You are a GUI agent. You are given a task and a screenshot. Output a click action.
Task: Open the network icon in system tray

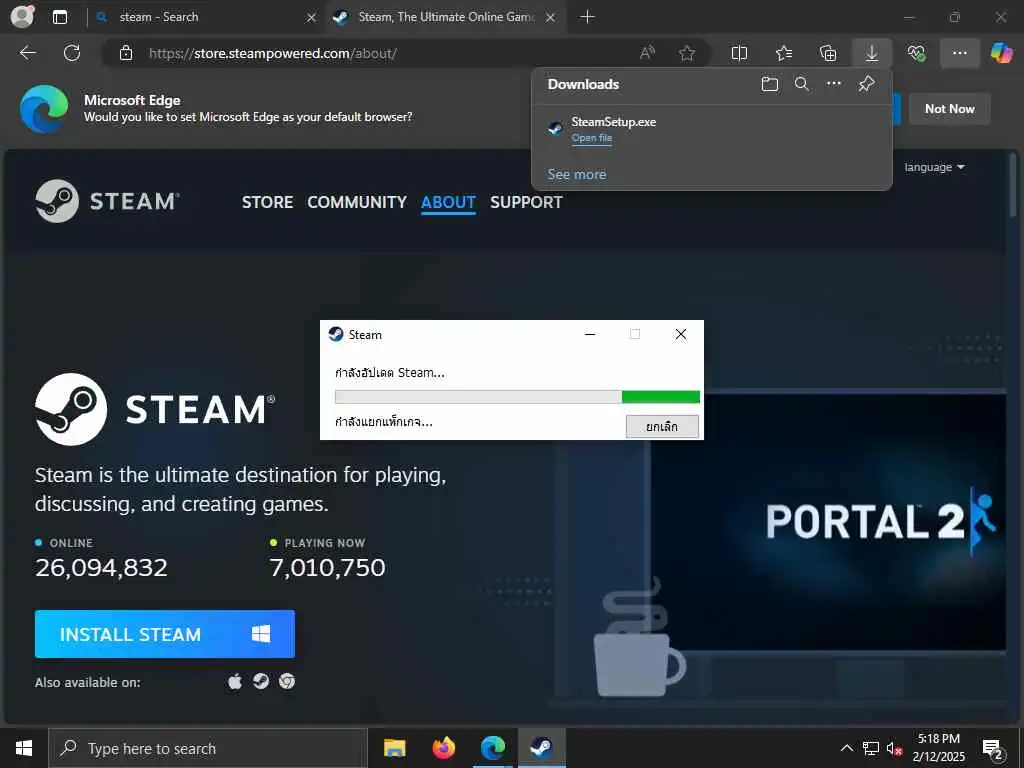click(x=871, y=748)
